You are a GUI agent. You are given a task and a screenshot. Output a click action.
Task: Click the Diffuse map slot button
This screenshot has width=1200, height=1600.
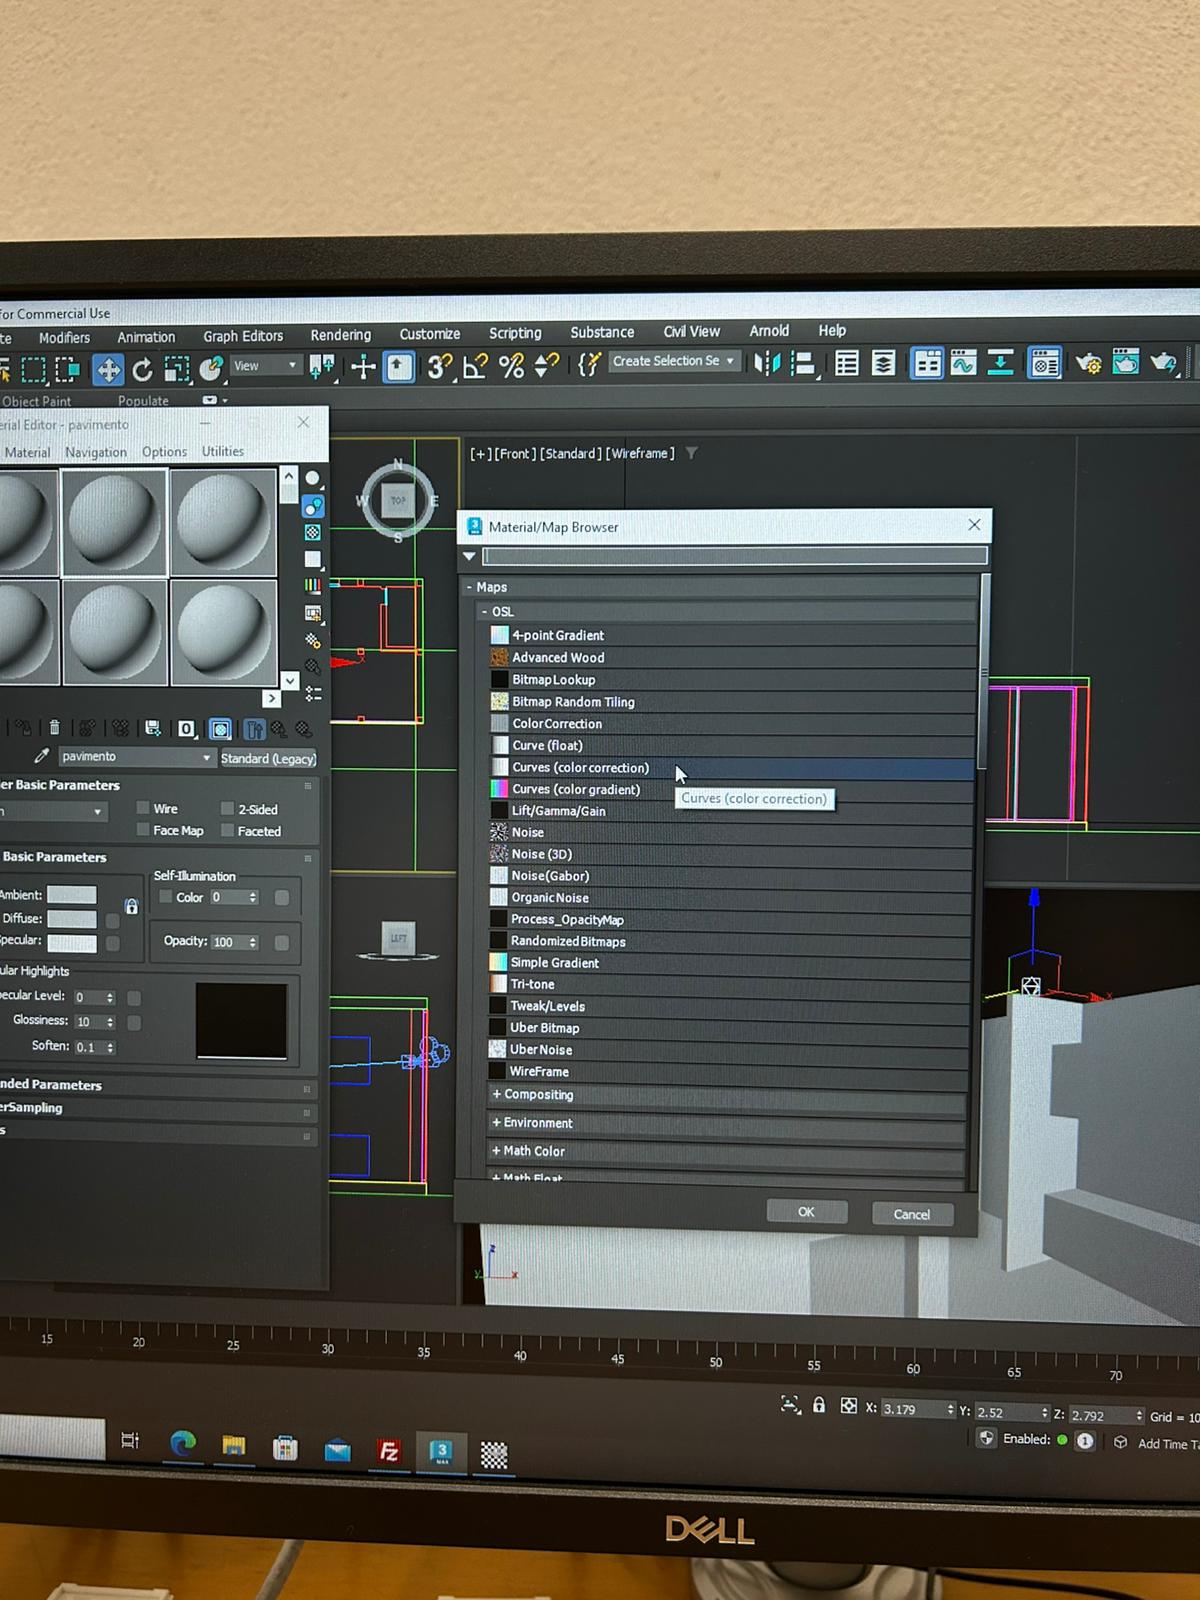pyautogui.click(x=113, y=920)
